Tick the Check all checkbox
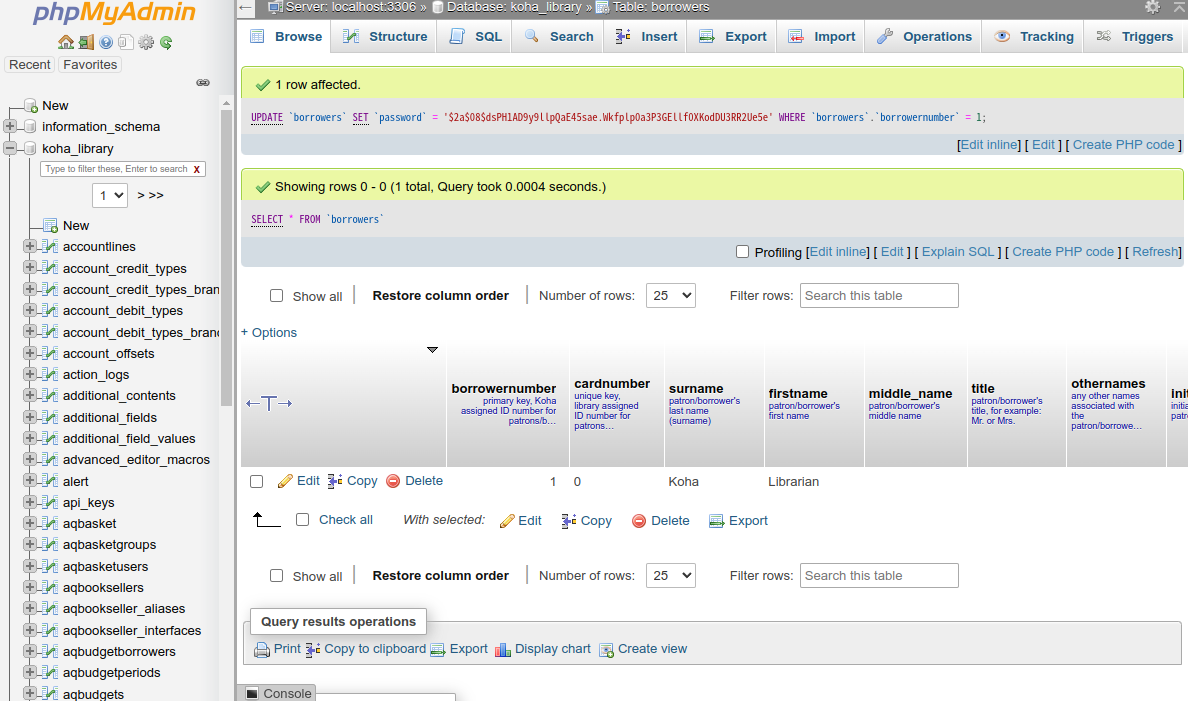This screenshot has height=701, width=1188. [x=302, y=519]
